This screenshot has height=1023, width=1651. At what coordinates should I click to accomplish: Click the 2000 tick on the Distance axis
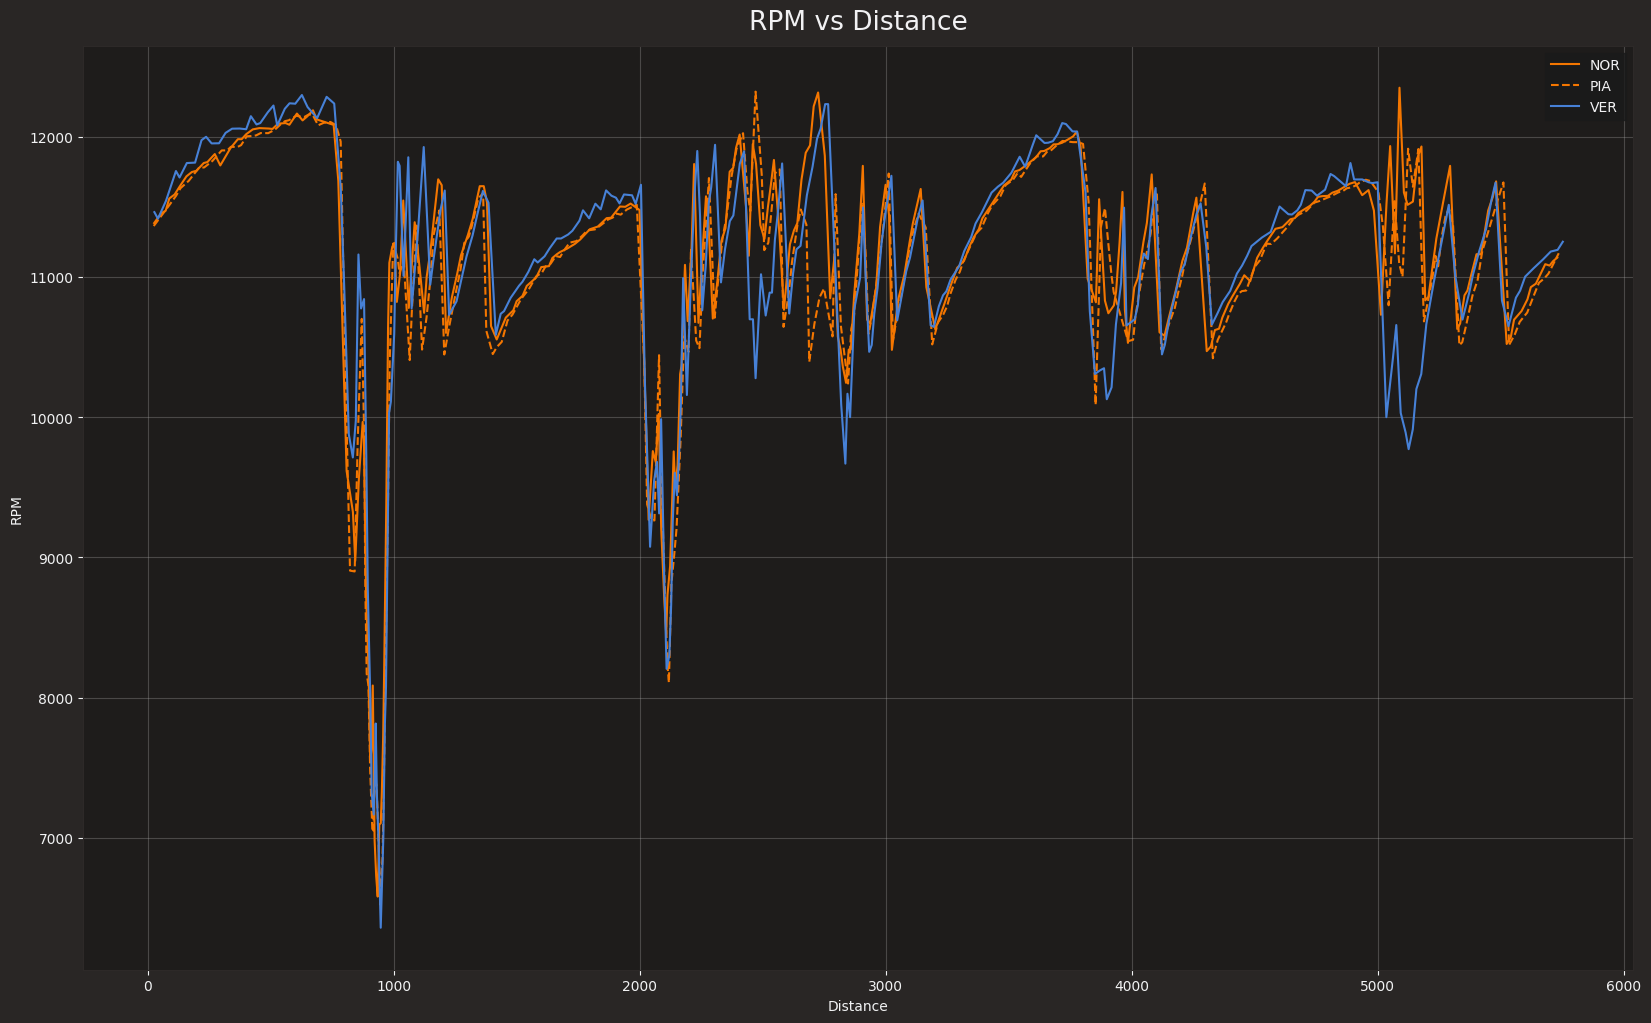640,985
